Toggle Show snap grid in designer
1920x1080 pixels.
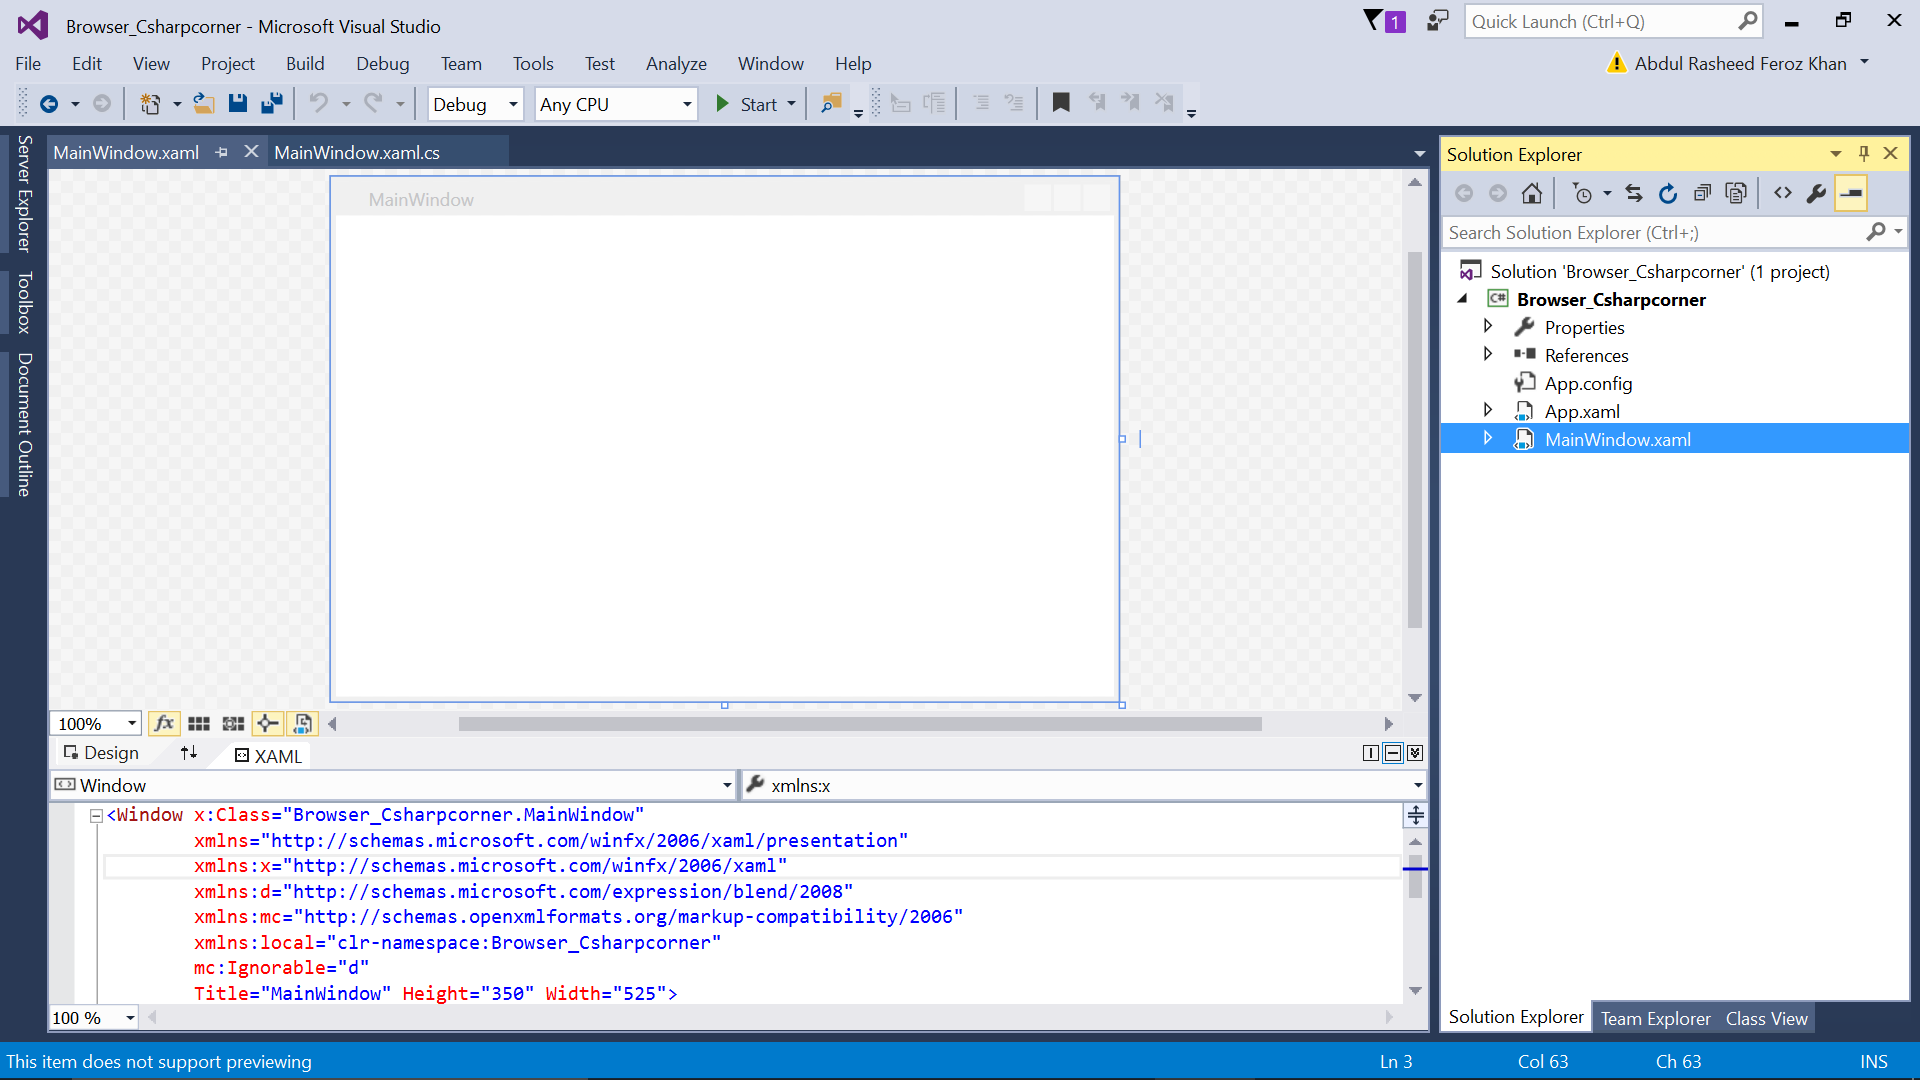199,723
